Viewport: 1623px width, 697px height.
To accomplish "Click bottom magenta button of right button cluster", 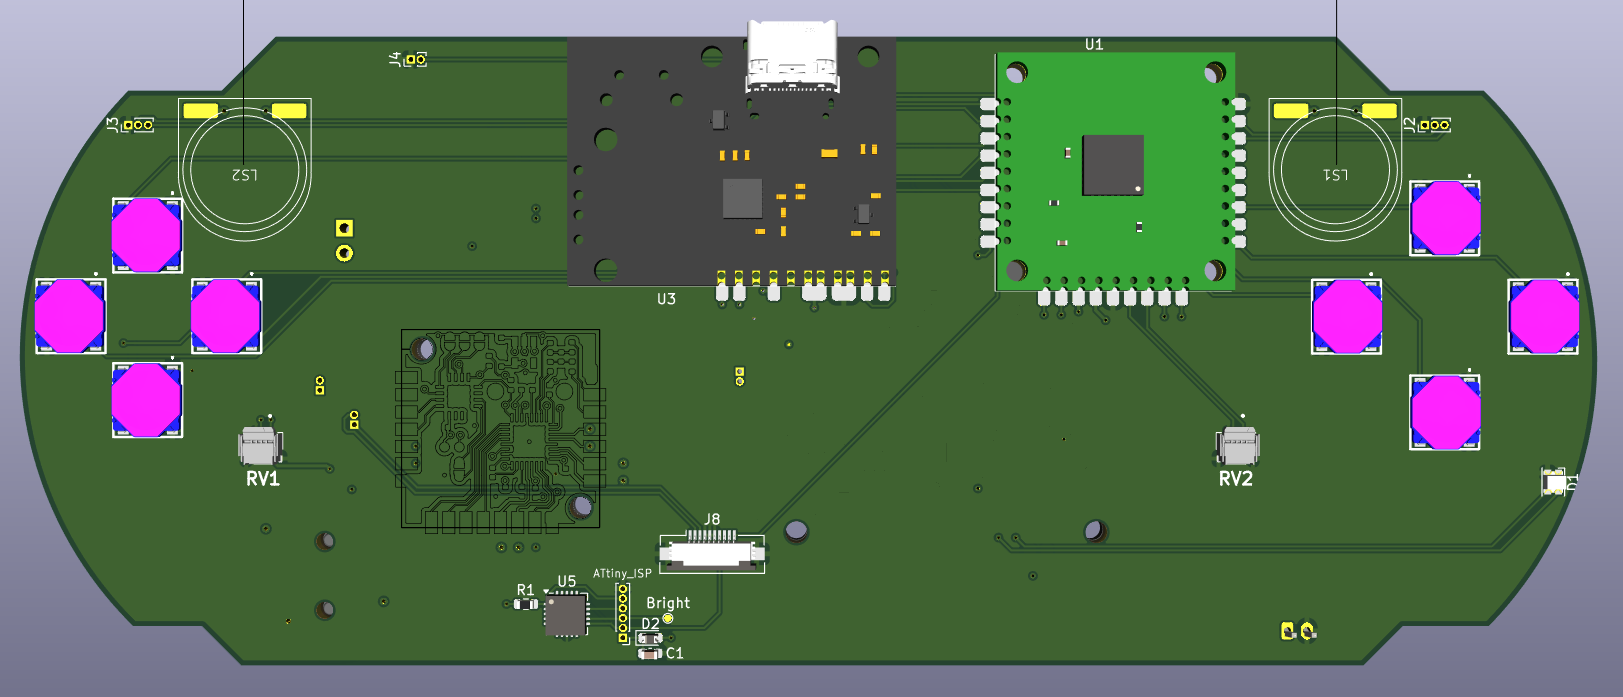I will pyautogui.click(x=1445, y=412).
